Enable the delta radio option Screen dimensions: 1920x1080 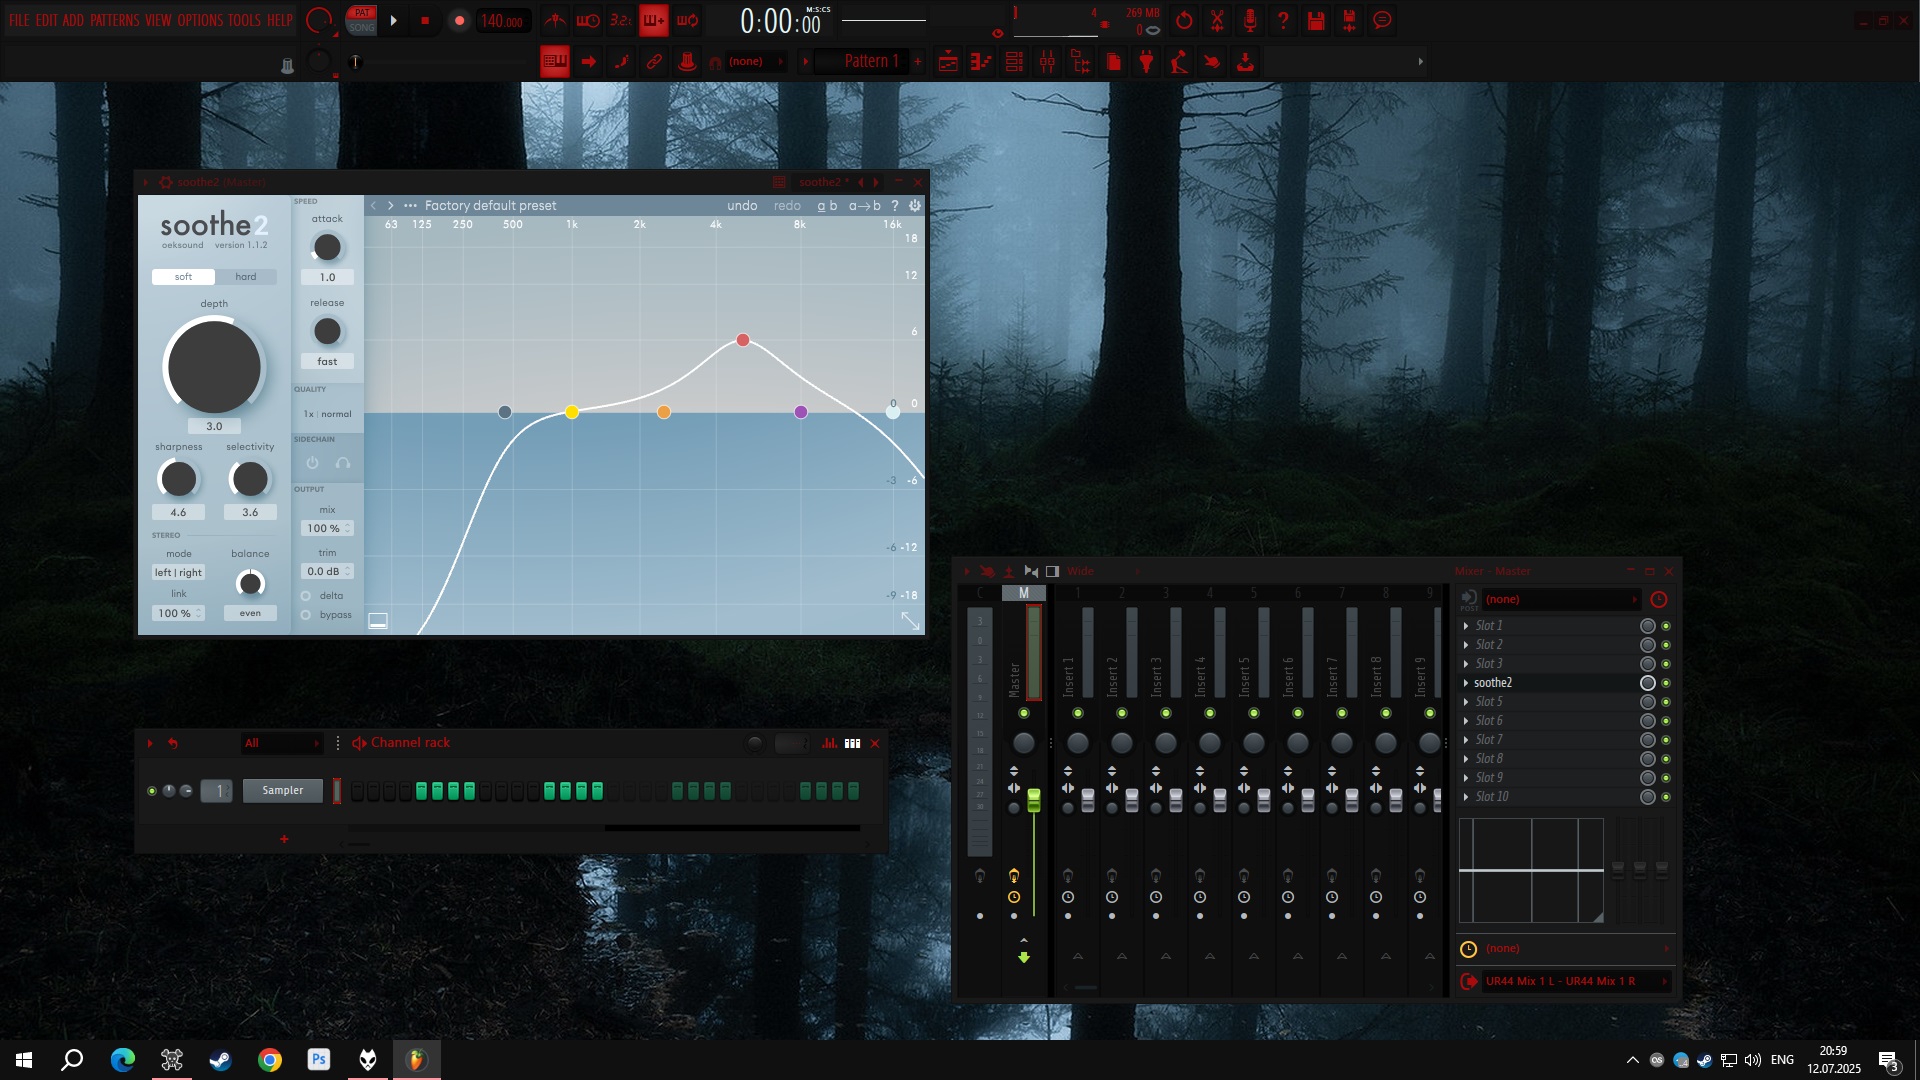point(306,596)
